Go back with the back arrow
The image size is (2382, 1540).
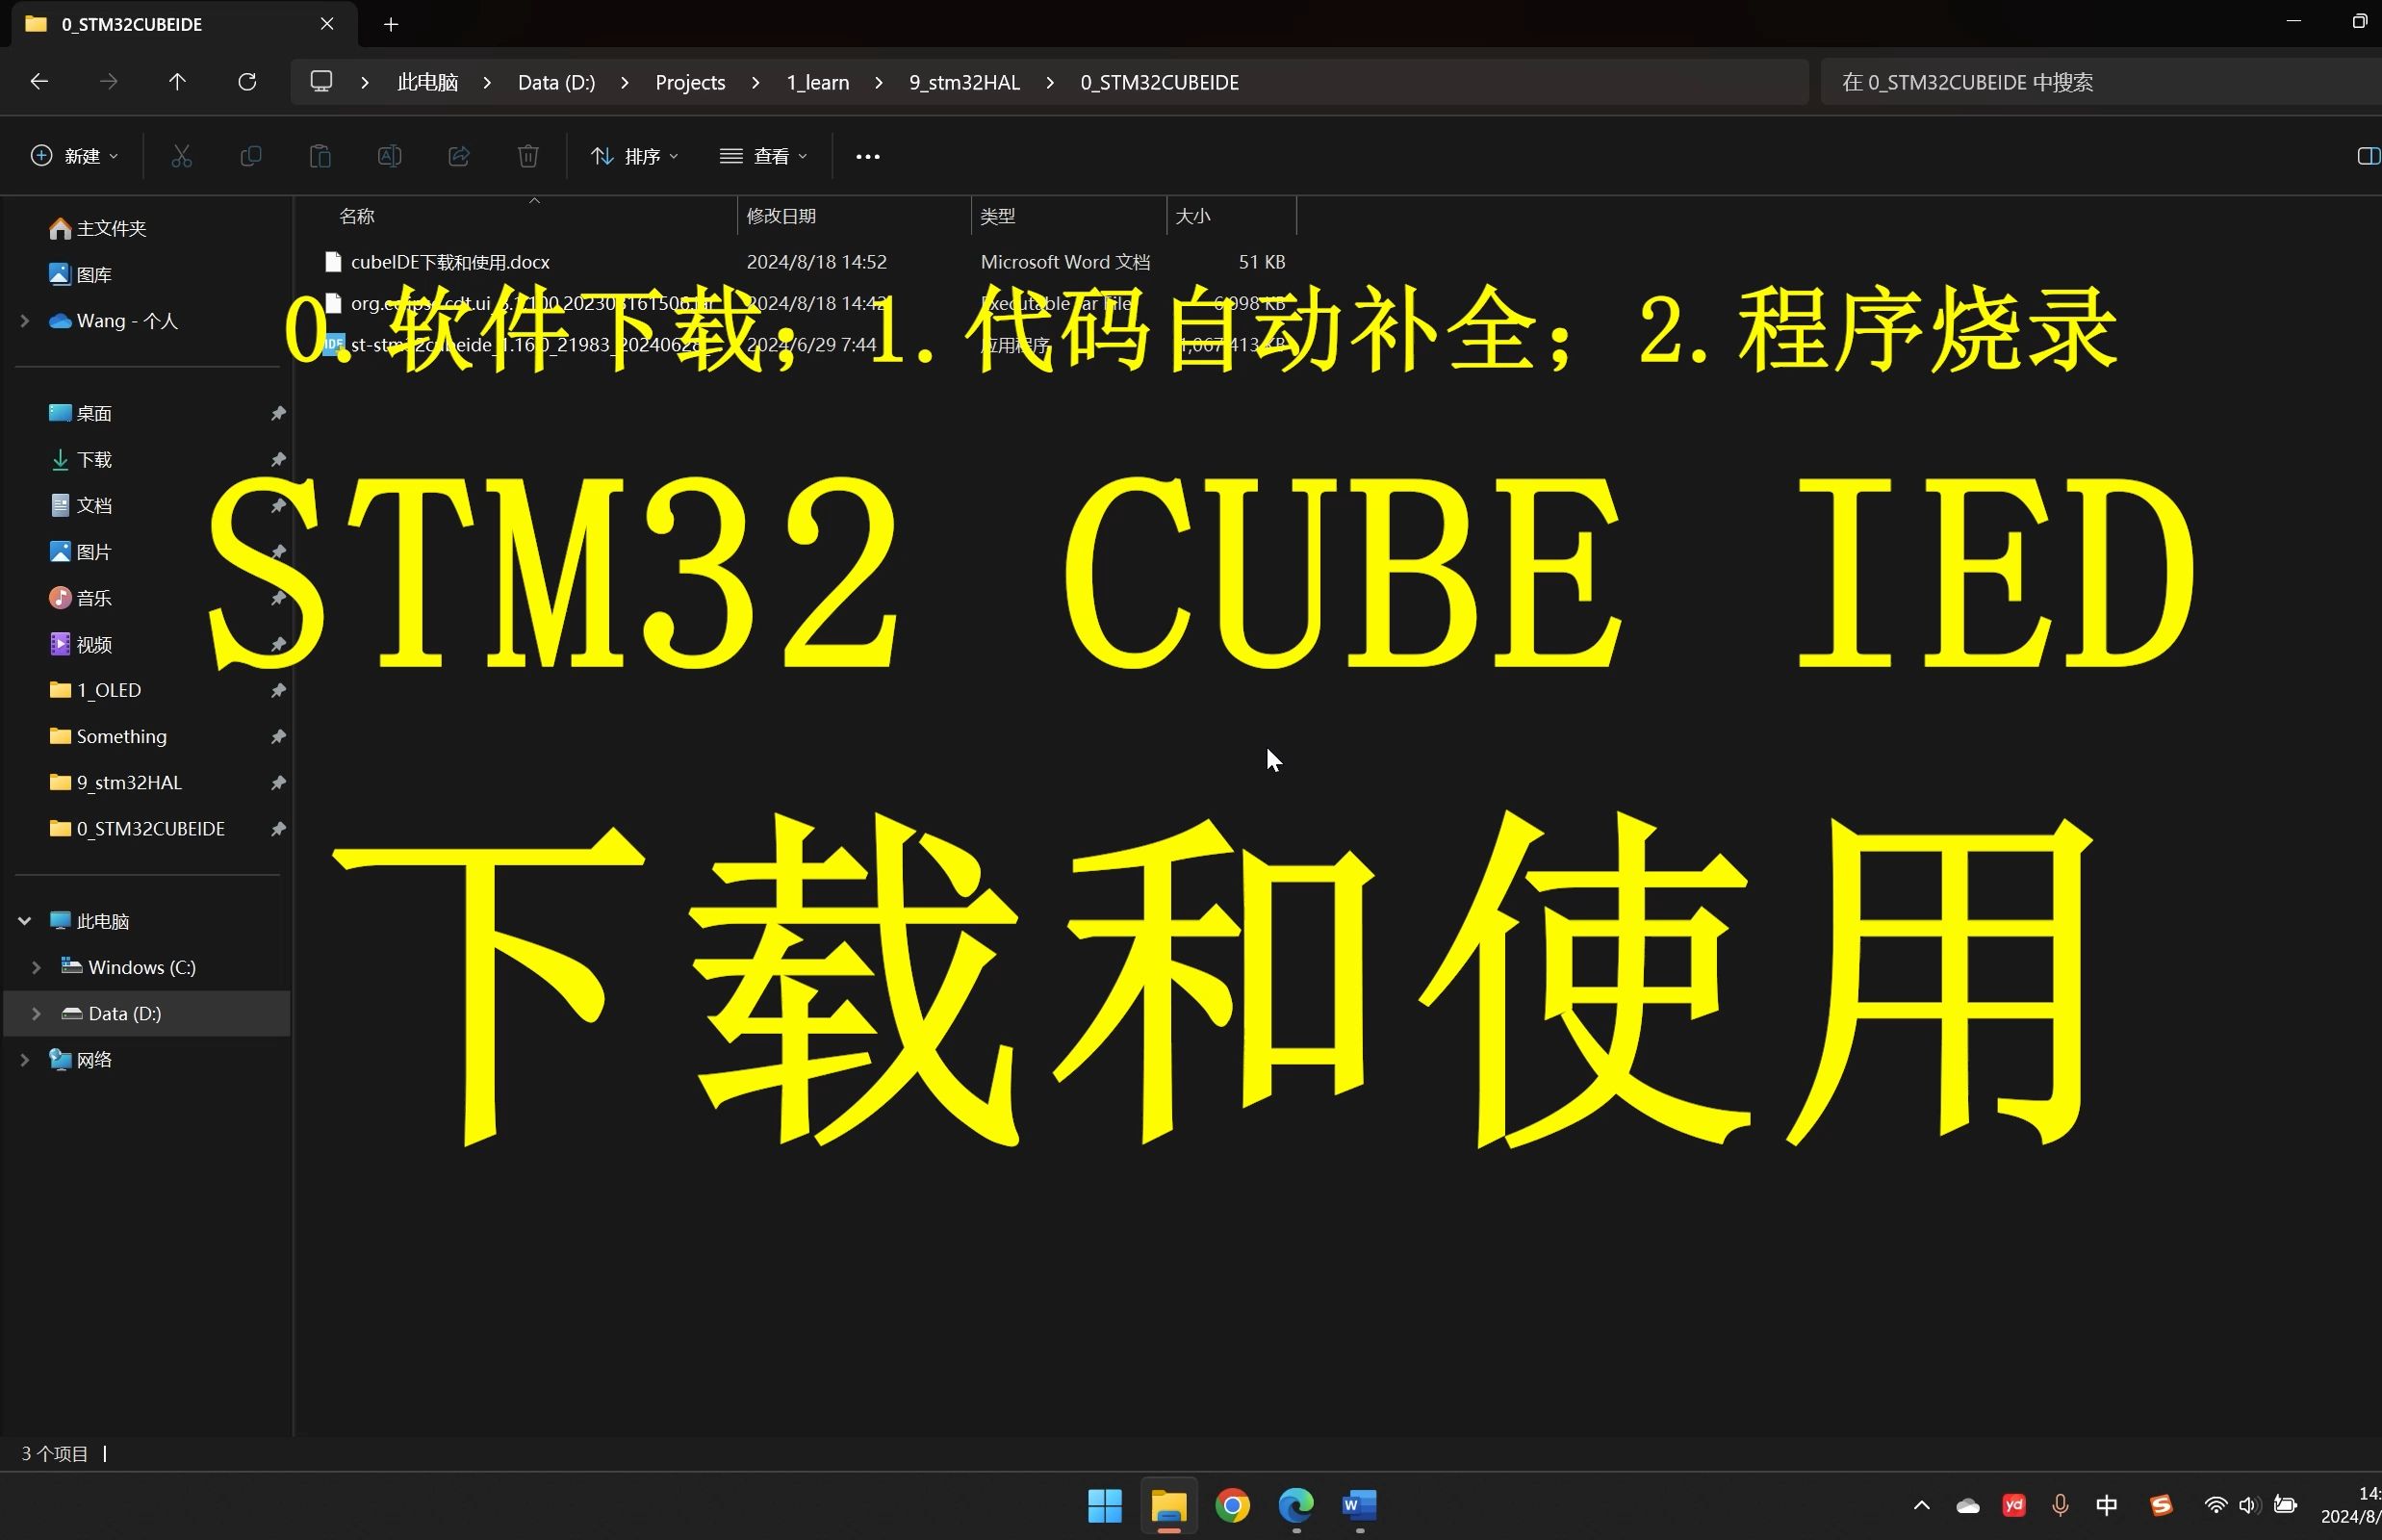click(39, 82)
